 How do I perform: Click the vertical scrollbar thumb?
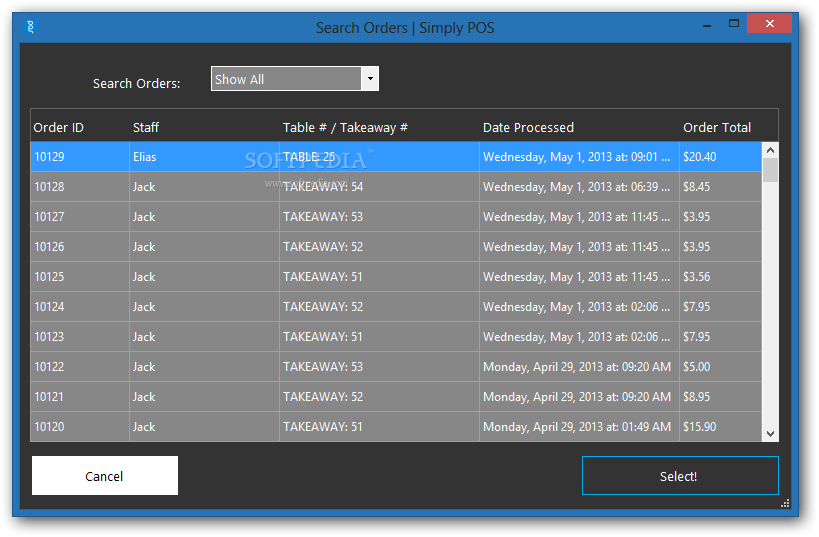point(770,170)
